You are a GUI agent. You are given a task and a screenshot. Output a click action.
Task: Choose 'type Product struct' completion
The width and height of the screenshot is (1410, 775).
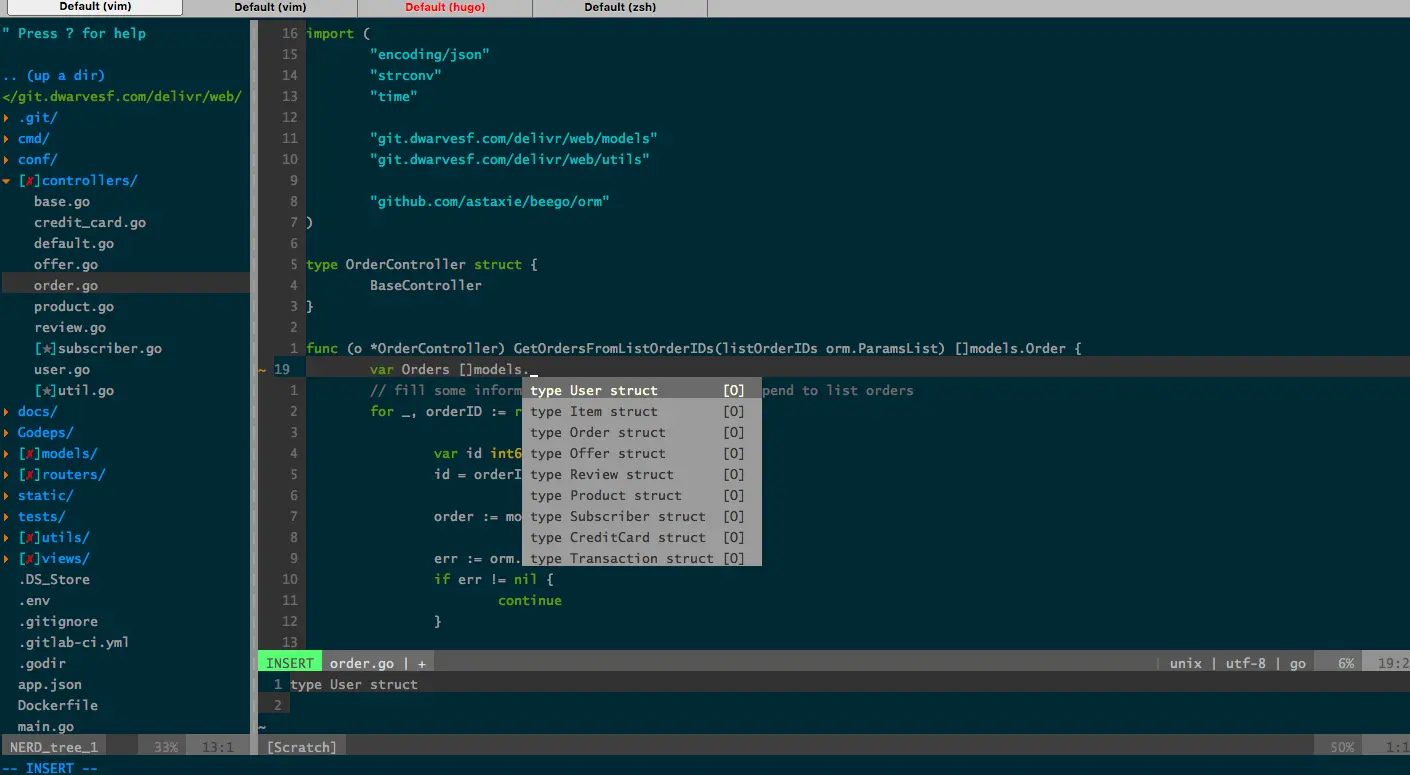642,496
